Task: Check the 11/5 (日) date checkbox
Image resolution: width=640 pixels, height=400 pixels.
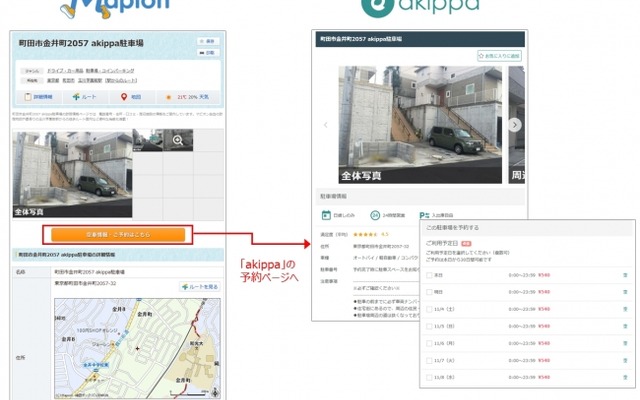Action: (x=429, y=327)
